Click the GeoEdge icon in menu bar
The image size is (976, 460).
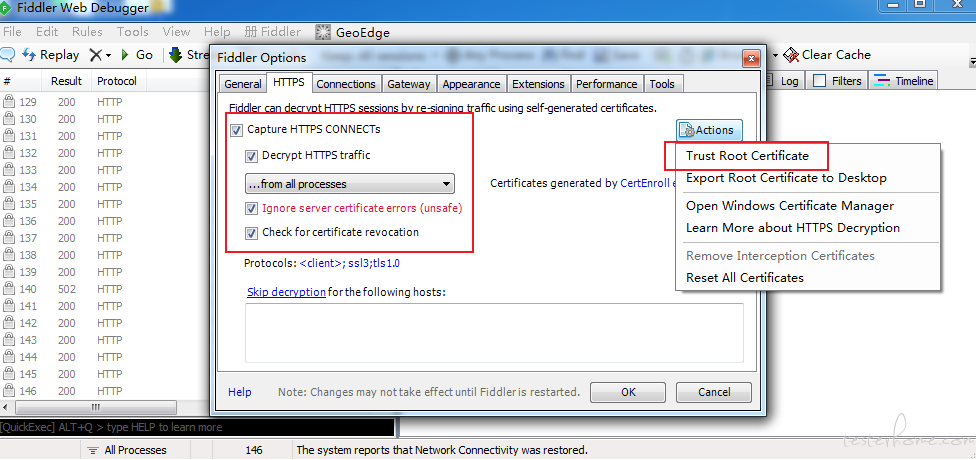click(323, 32)
